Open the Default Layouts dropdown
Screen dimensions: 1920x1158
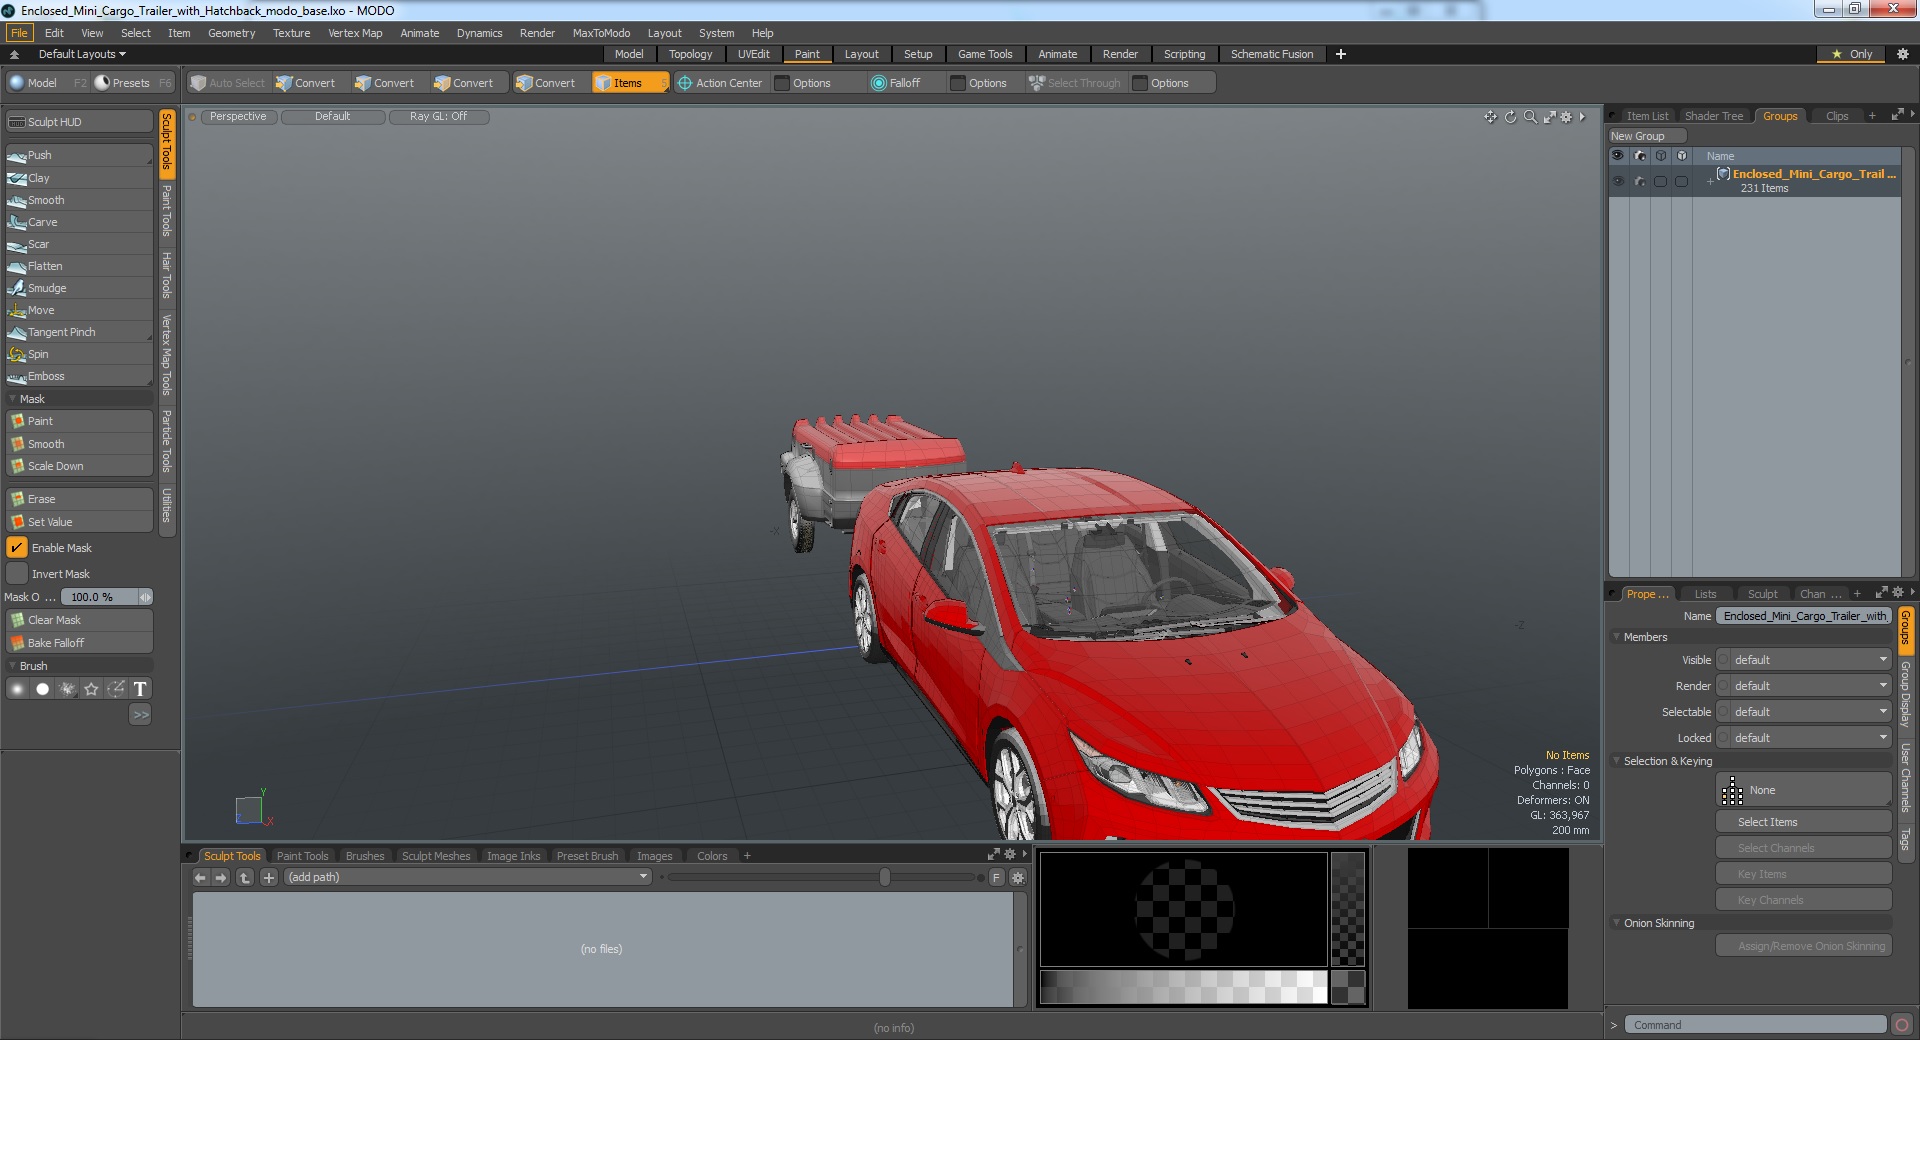(82, 54)
